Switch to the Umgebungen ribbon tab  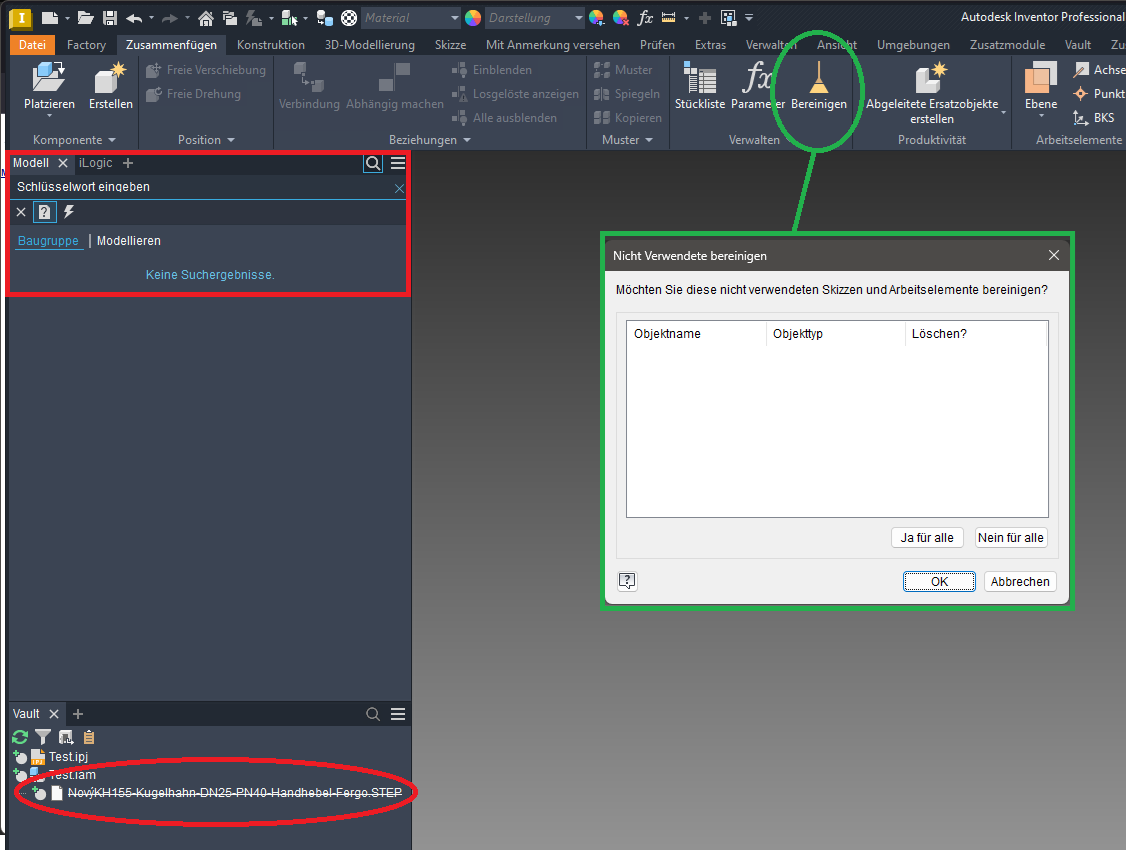[x=913, y=45]
